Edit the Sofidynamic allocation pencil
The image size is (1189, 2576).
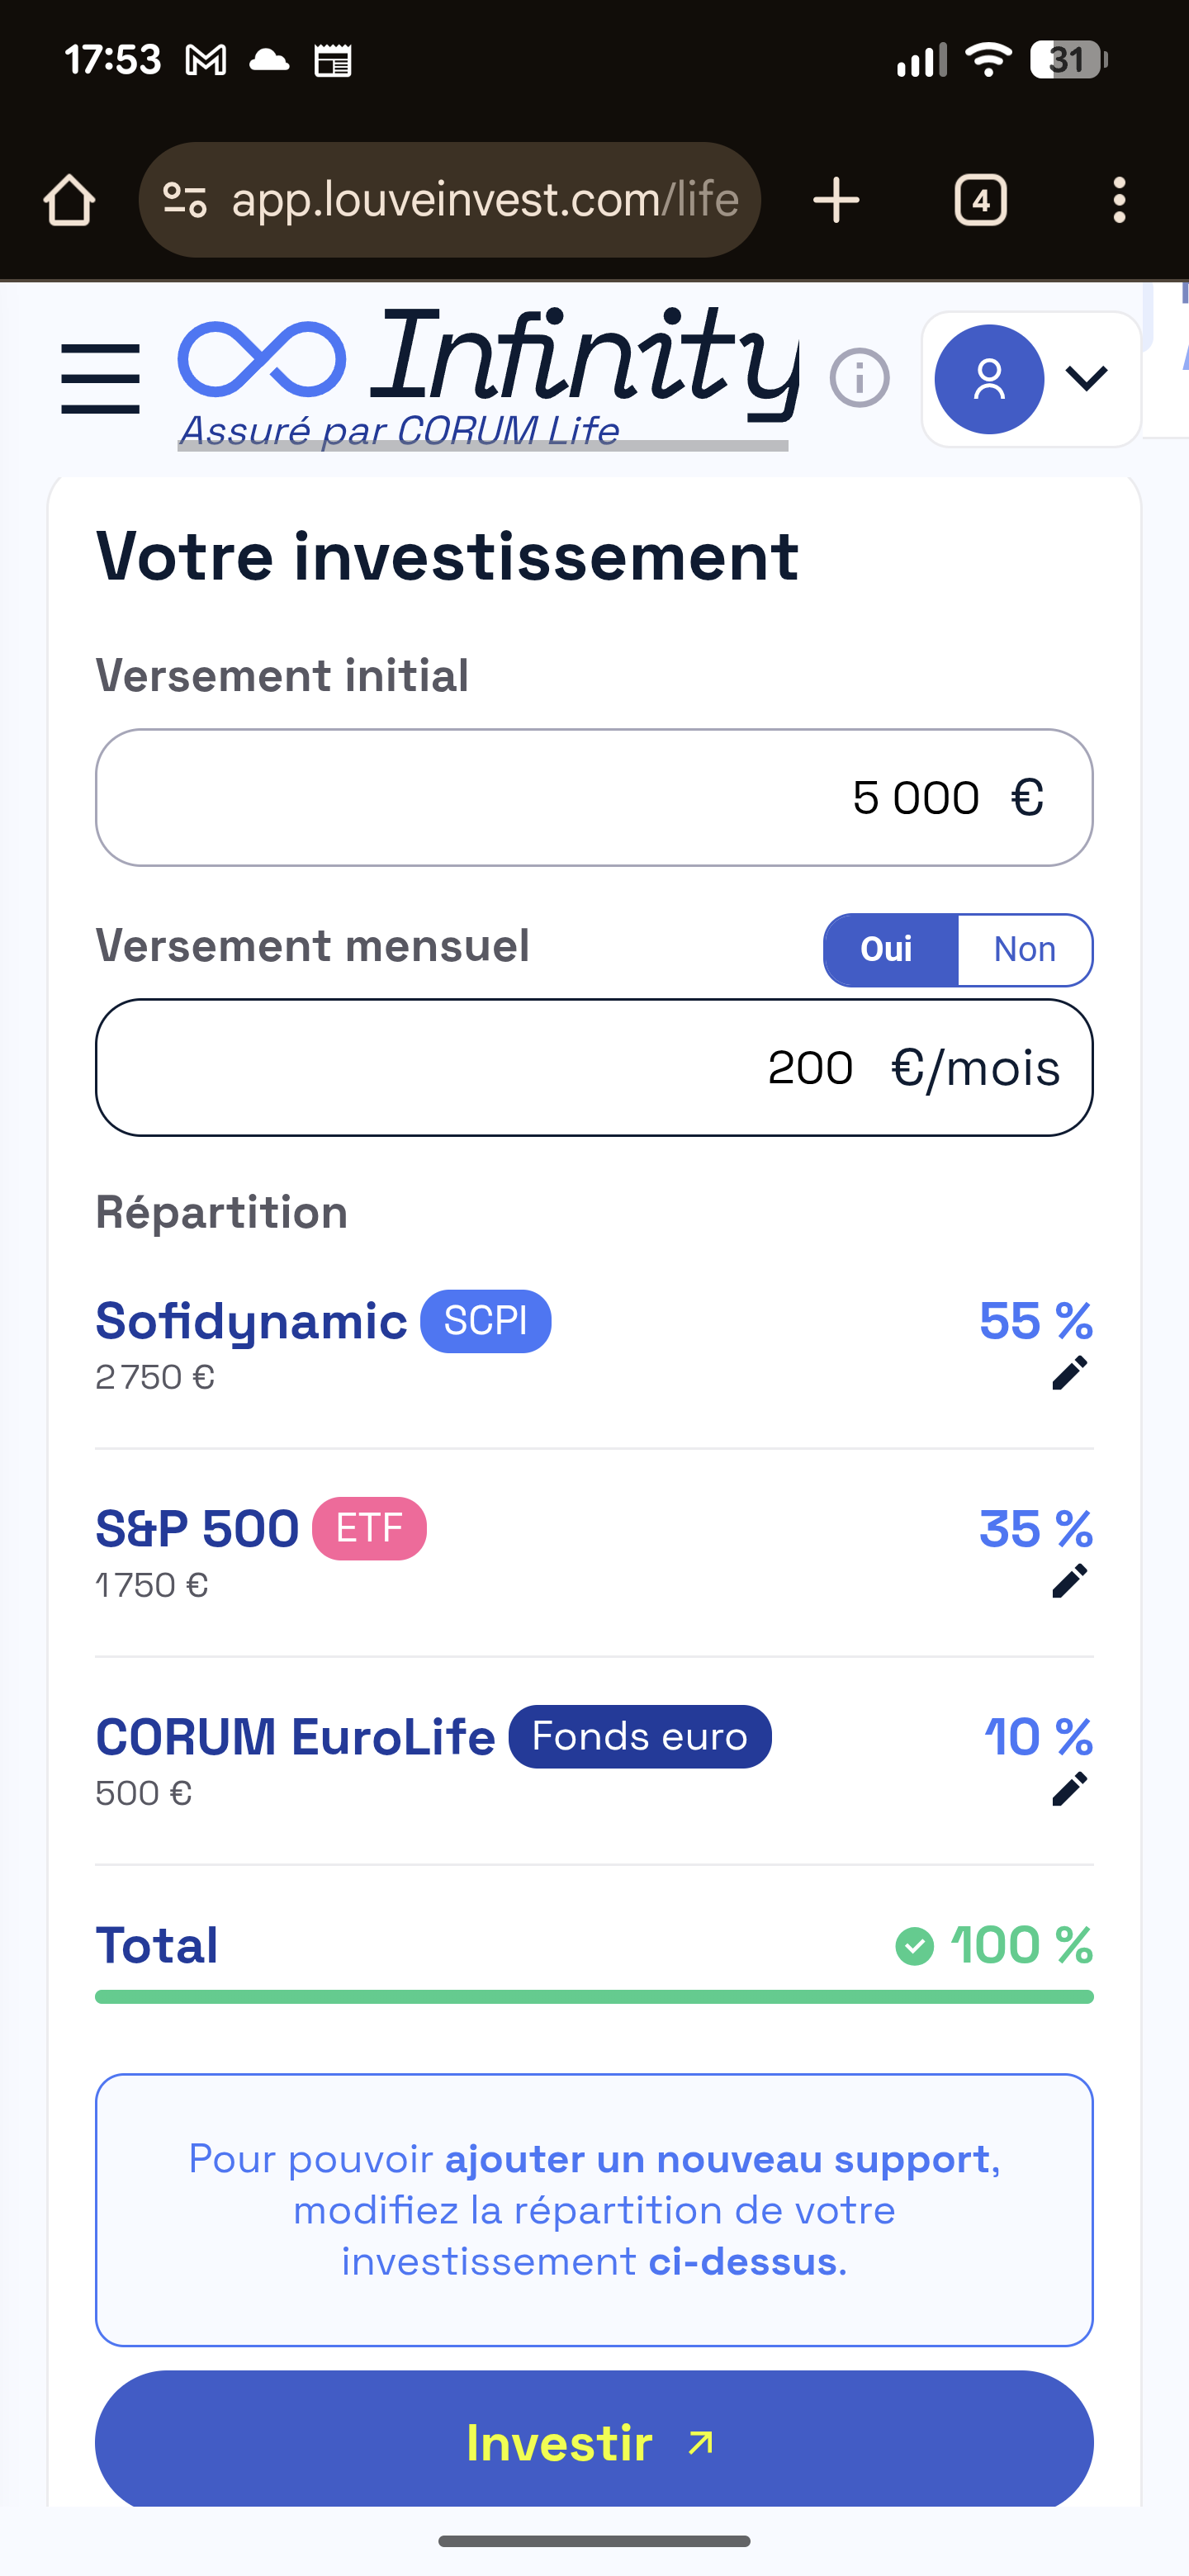(x=1069, y=1373)
